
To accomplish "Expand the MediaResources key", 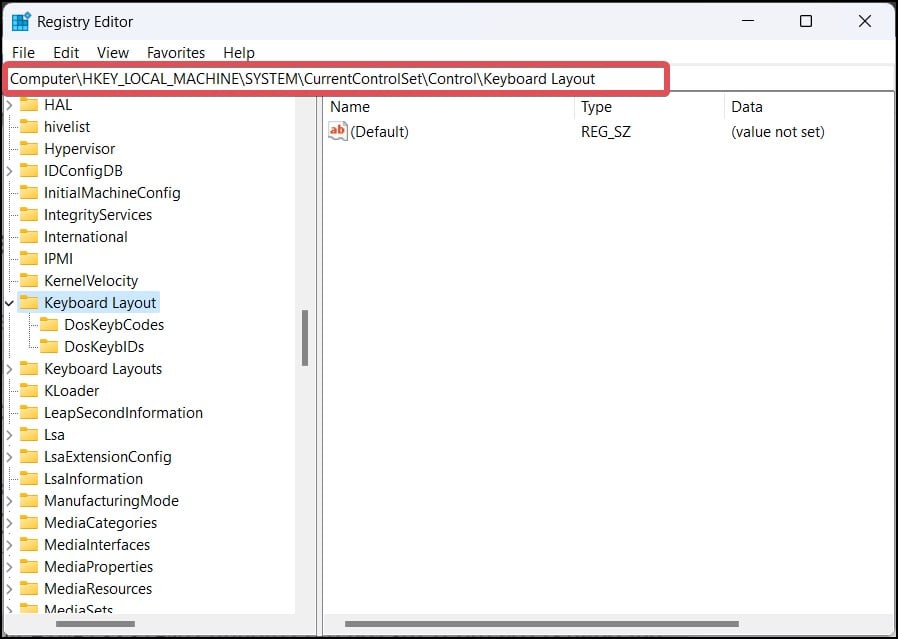I will (9, 589).
